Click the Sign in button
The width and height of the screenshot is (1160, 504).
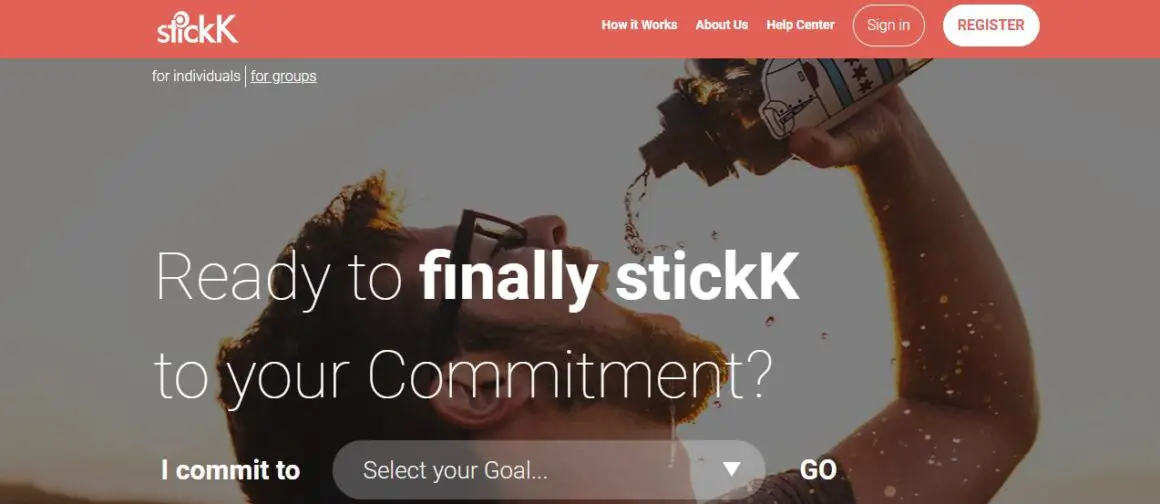click(x=888, y=25)
